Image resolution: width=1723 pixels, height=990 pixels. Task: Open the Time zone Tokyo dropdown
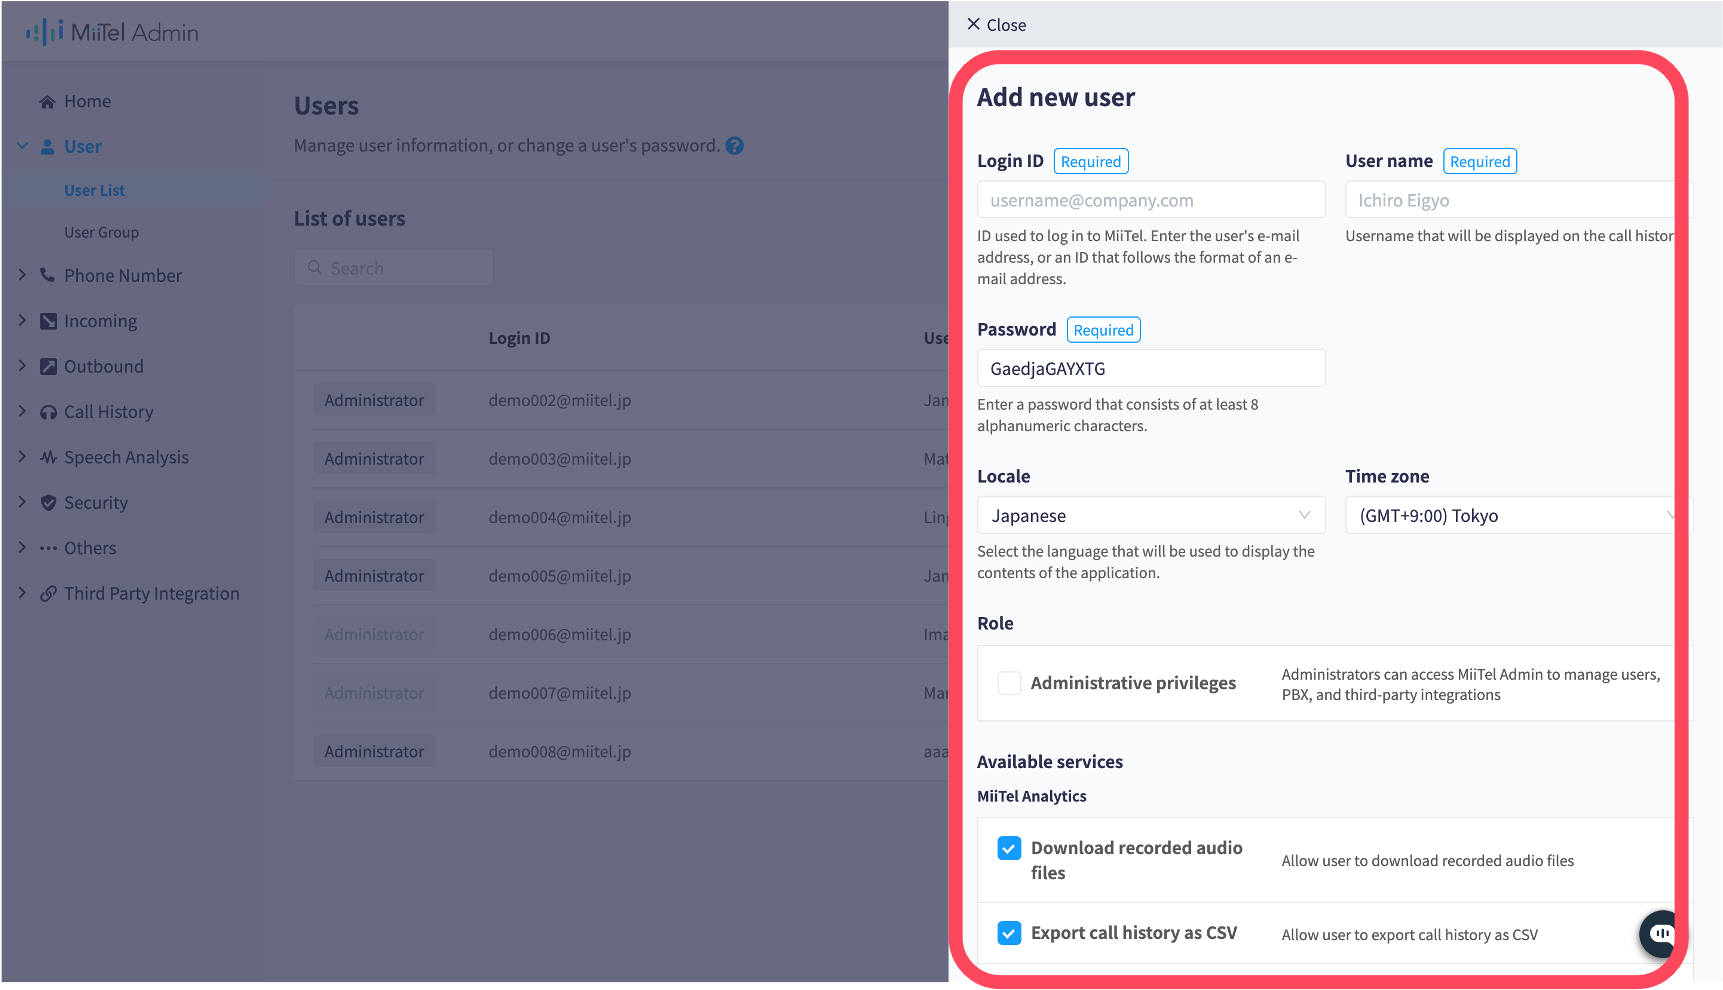(x=1517, y=515)
